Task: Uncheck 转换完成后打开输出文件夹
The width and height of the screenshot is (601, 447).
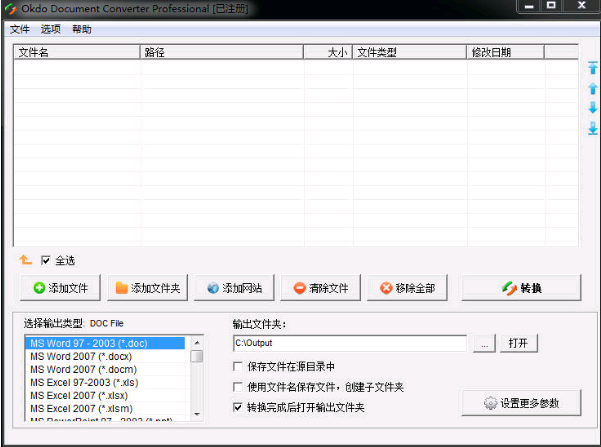Action: pyautogui.click(x=238, y=407)
